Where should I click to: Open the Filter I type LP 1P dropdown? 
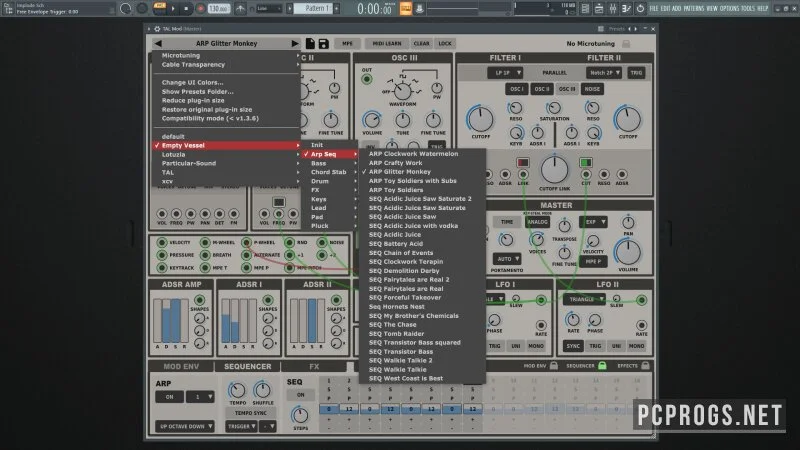click(505, 73)
